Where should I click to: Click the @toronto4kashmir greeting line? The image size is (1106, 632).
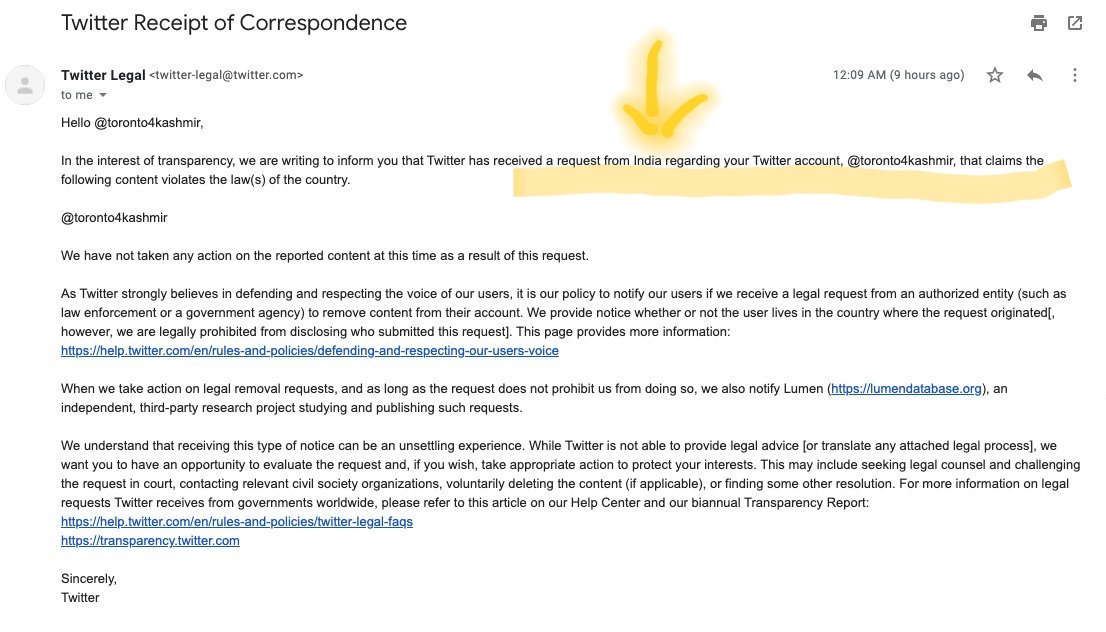tap(132, 123)
